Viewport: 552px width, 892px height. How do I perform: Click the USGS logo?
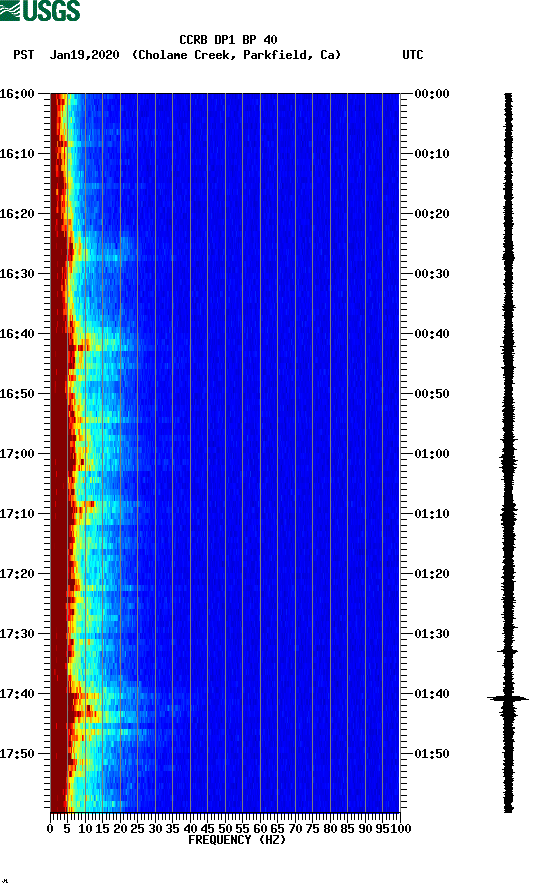point(40,10)
